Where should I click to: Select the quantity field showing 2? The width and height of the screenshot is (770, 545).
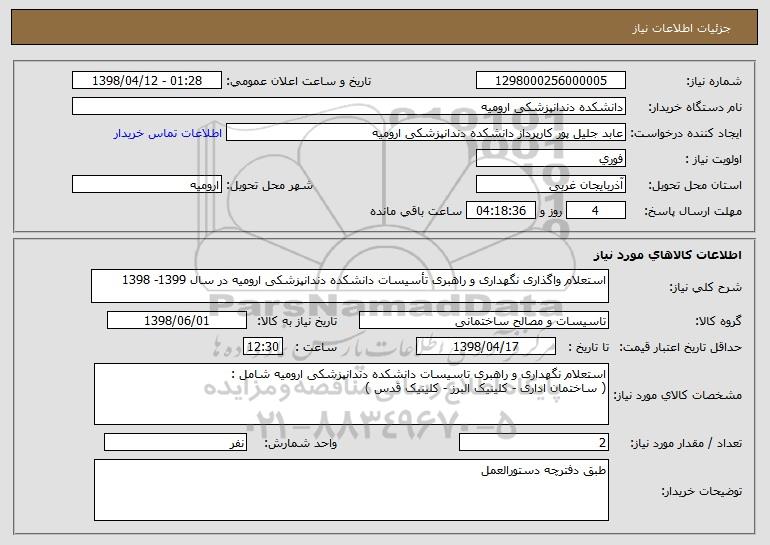(x=534, y=442)
